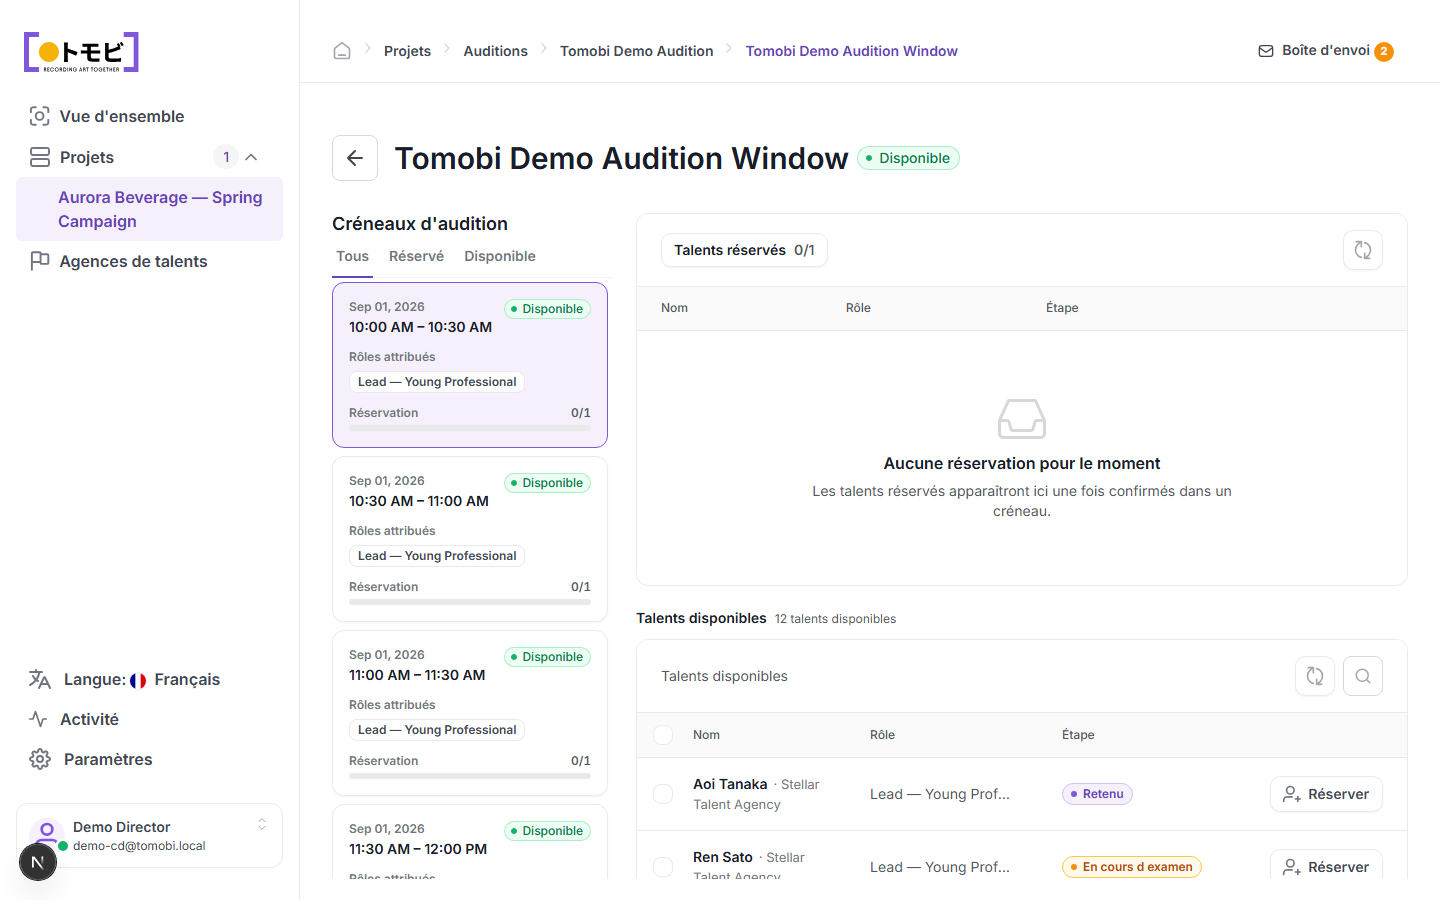Click the Demo Director avatar icon

coord(47,834)
